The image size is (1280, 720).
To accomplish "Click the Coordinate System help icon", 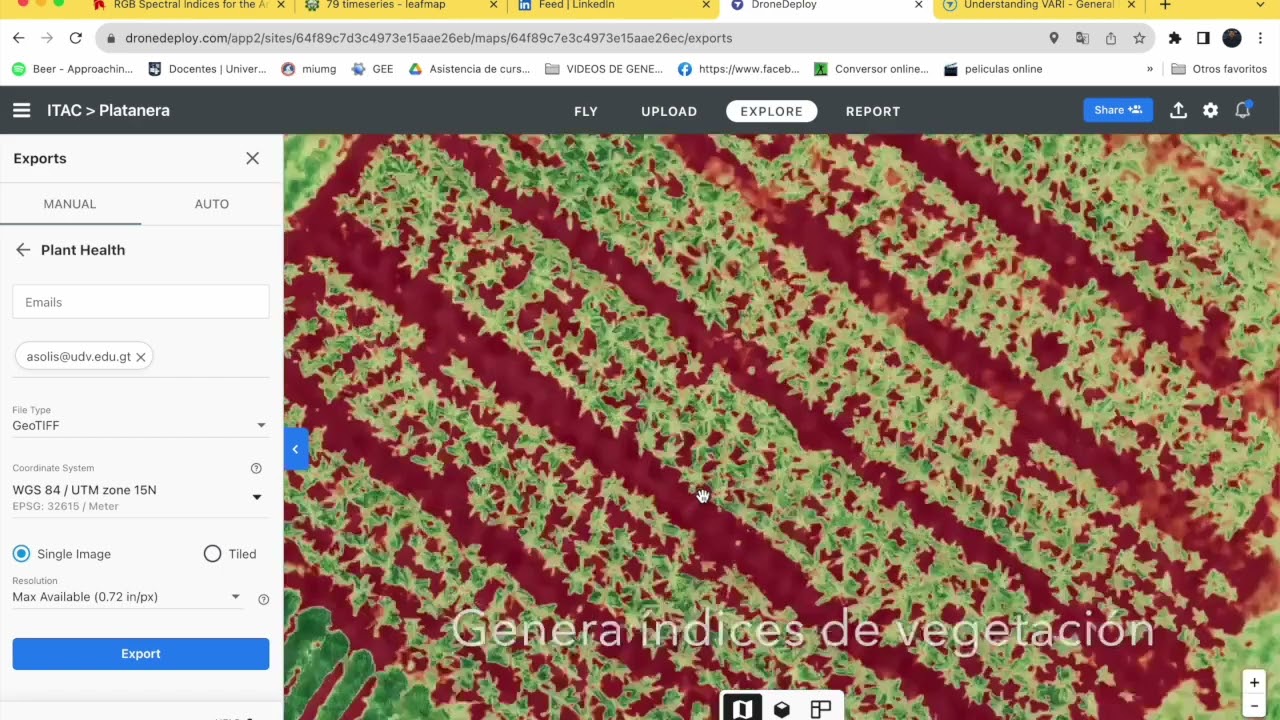I will tap(256, 468).
